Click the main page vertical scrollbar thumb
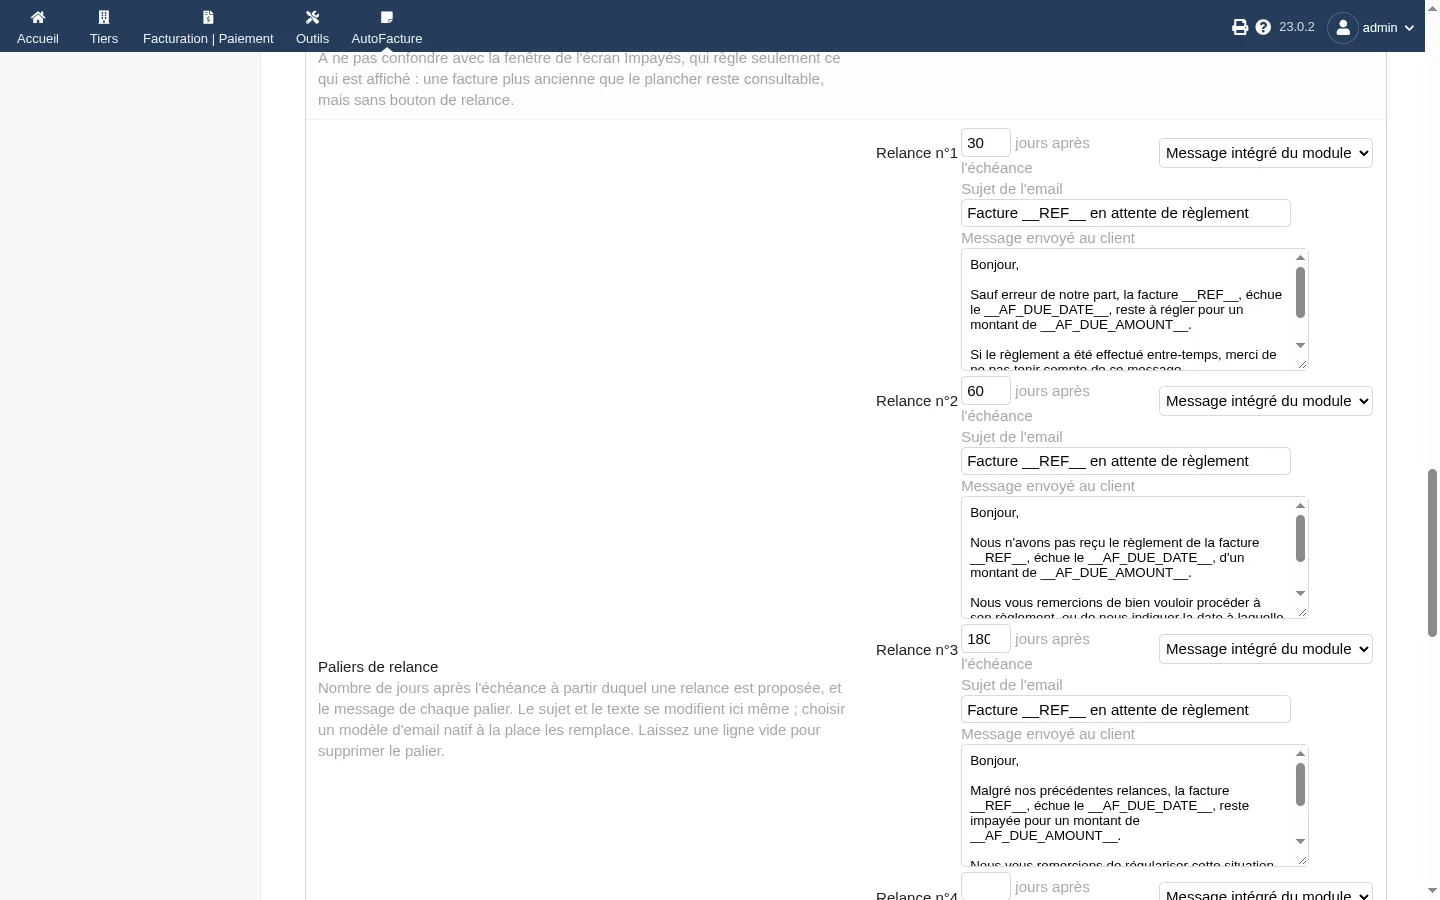 (x=1432, y=552)
